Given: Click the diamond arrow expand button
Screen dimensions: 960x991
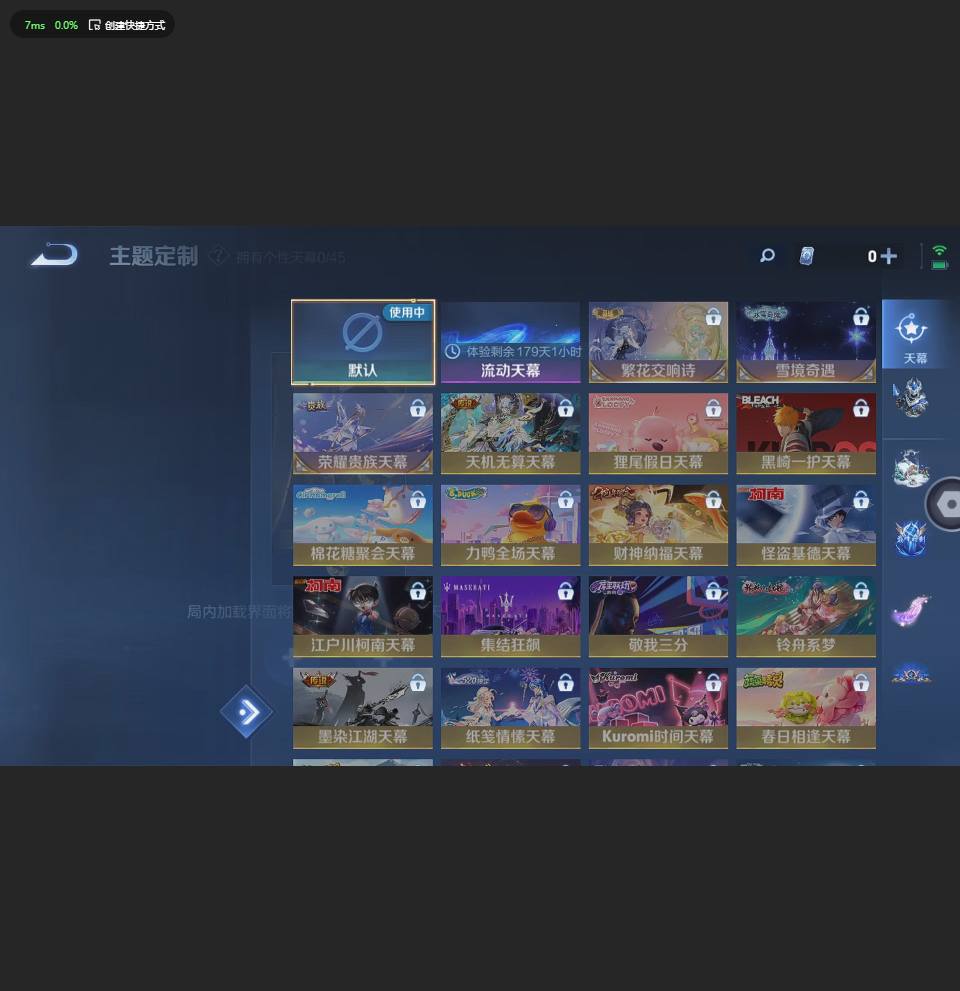Looking at the screenshot, I should click(246, 712).
